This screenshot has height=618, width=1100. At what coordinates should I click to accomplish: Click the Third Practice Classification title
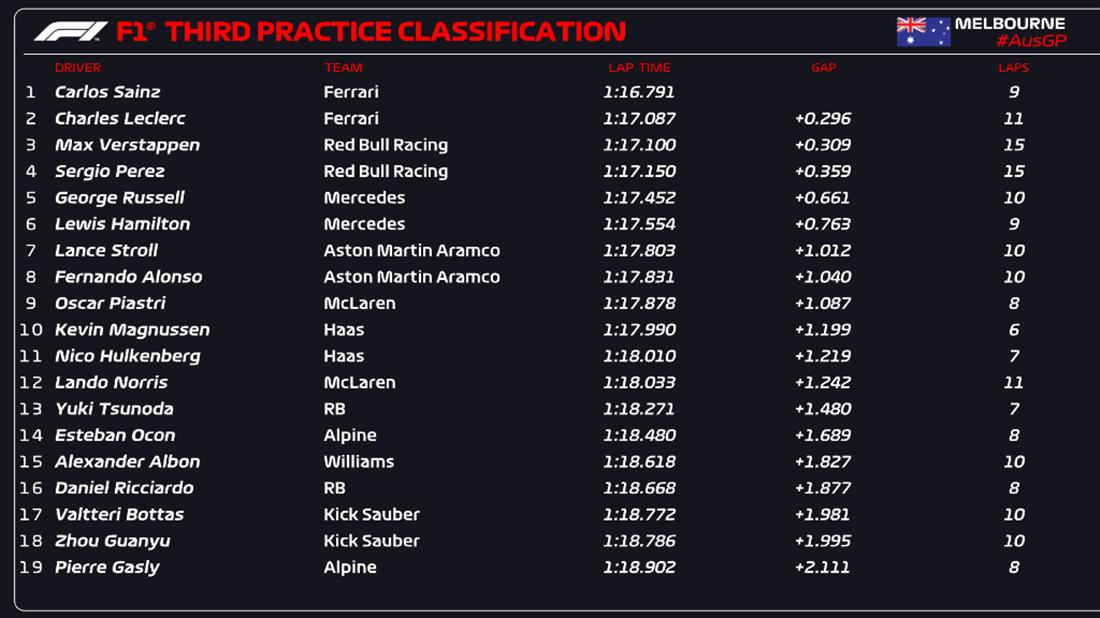(395, 32)
